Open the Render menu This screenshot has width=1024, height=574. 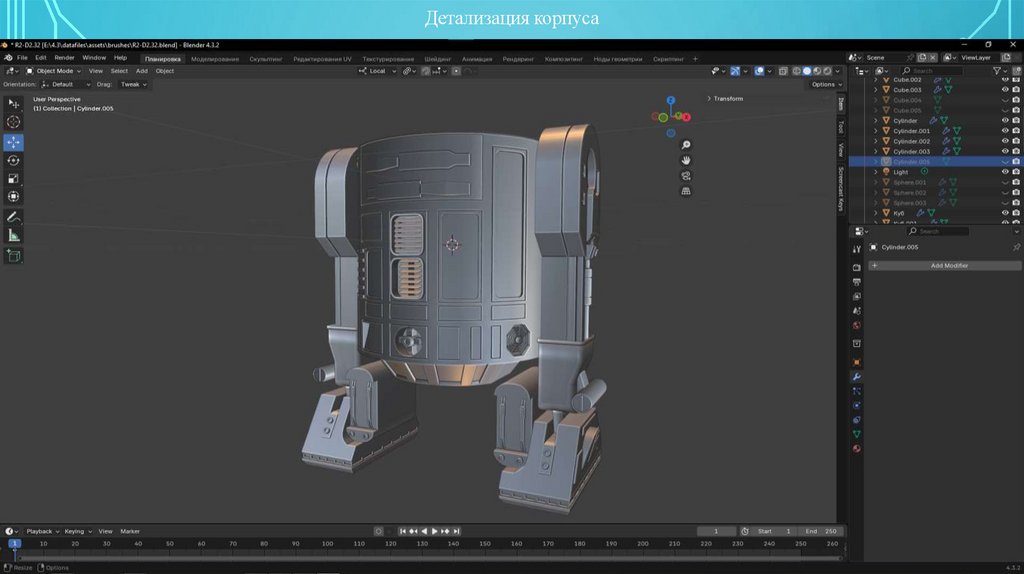64,58
